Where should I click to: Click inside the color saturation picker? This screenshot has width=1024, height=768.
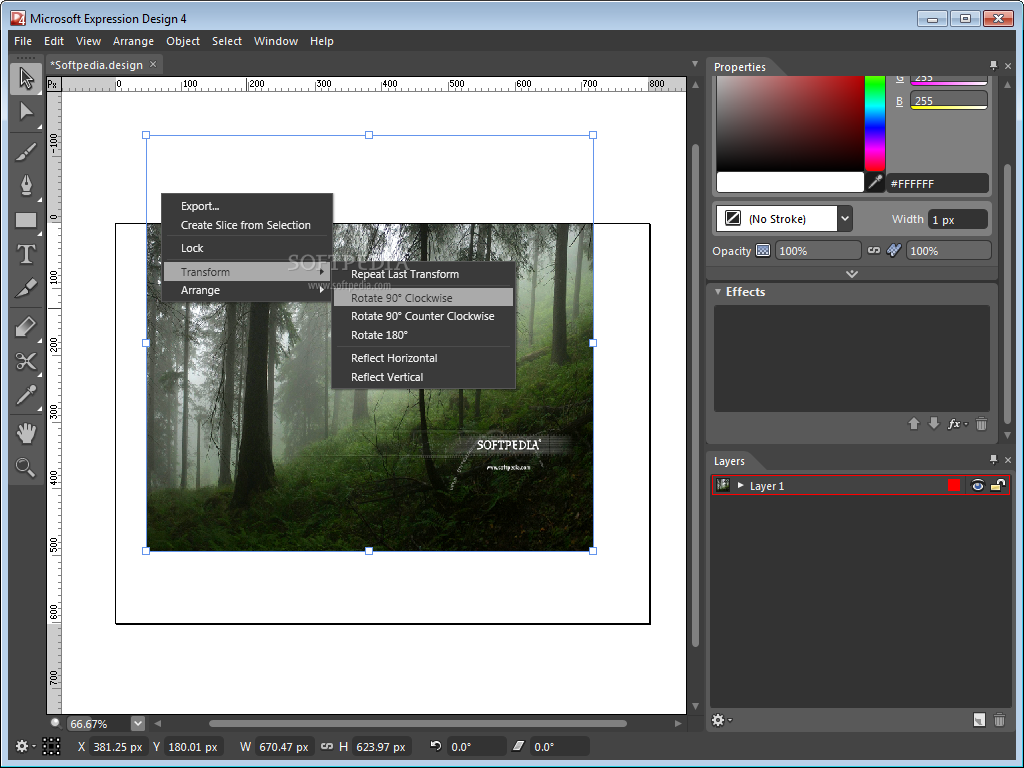[x=790, y=123]
